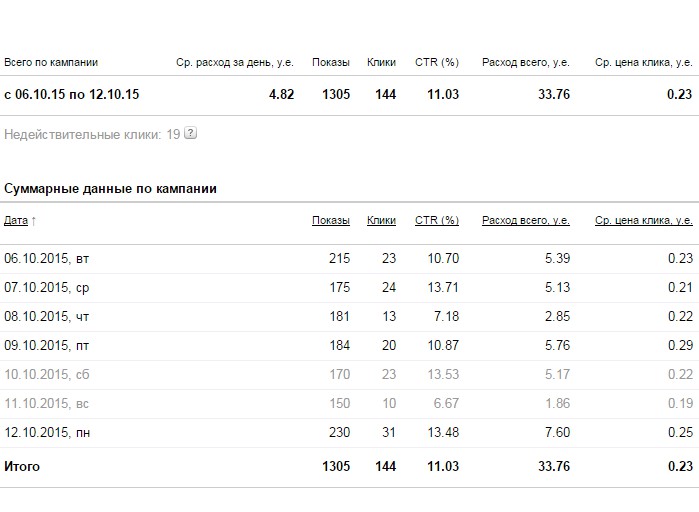Select the greyed 10.10.2015, сб row
This screenshot has height=512, width=699.
coord(350,375)
